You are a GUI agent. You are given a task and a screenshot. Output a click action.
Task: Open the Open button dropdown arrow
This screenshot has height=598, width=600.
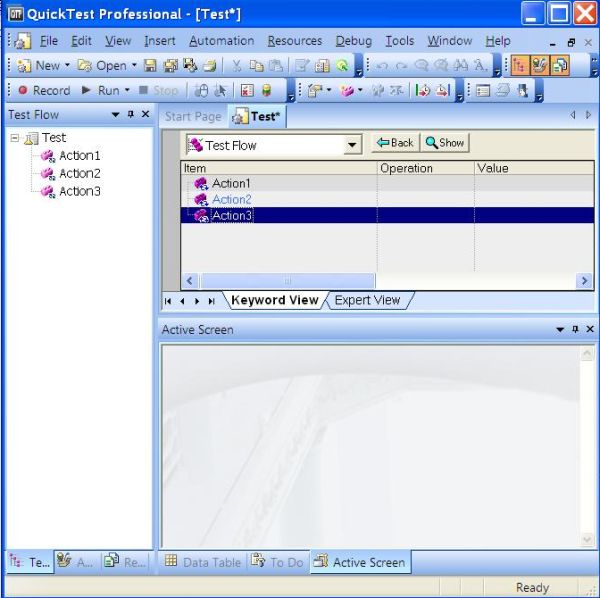pyautogui.click(x=134, y=65)
